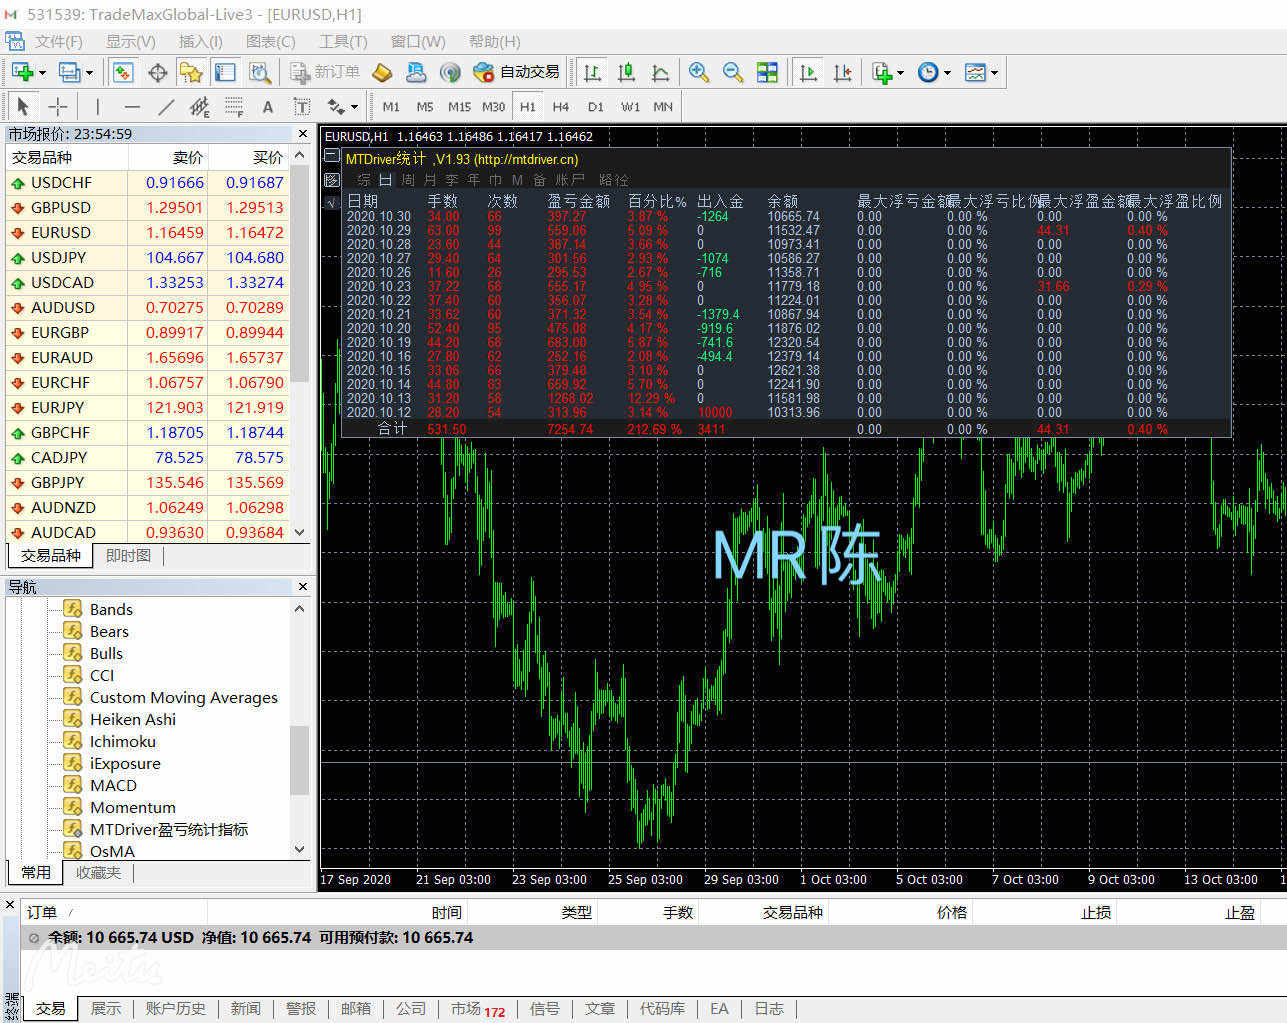This screenshot has width=1287, height=1023.
Task: Switch to 账户历史 terminal tab
Action: click(175, 1008)
